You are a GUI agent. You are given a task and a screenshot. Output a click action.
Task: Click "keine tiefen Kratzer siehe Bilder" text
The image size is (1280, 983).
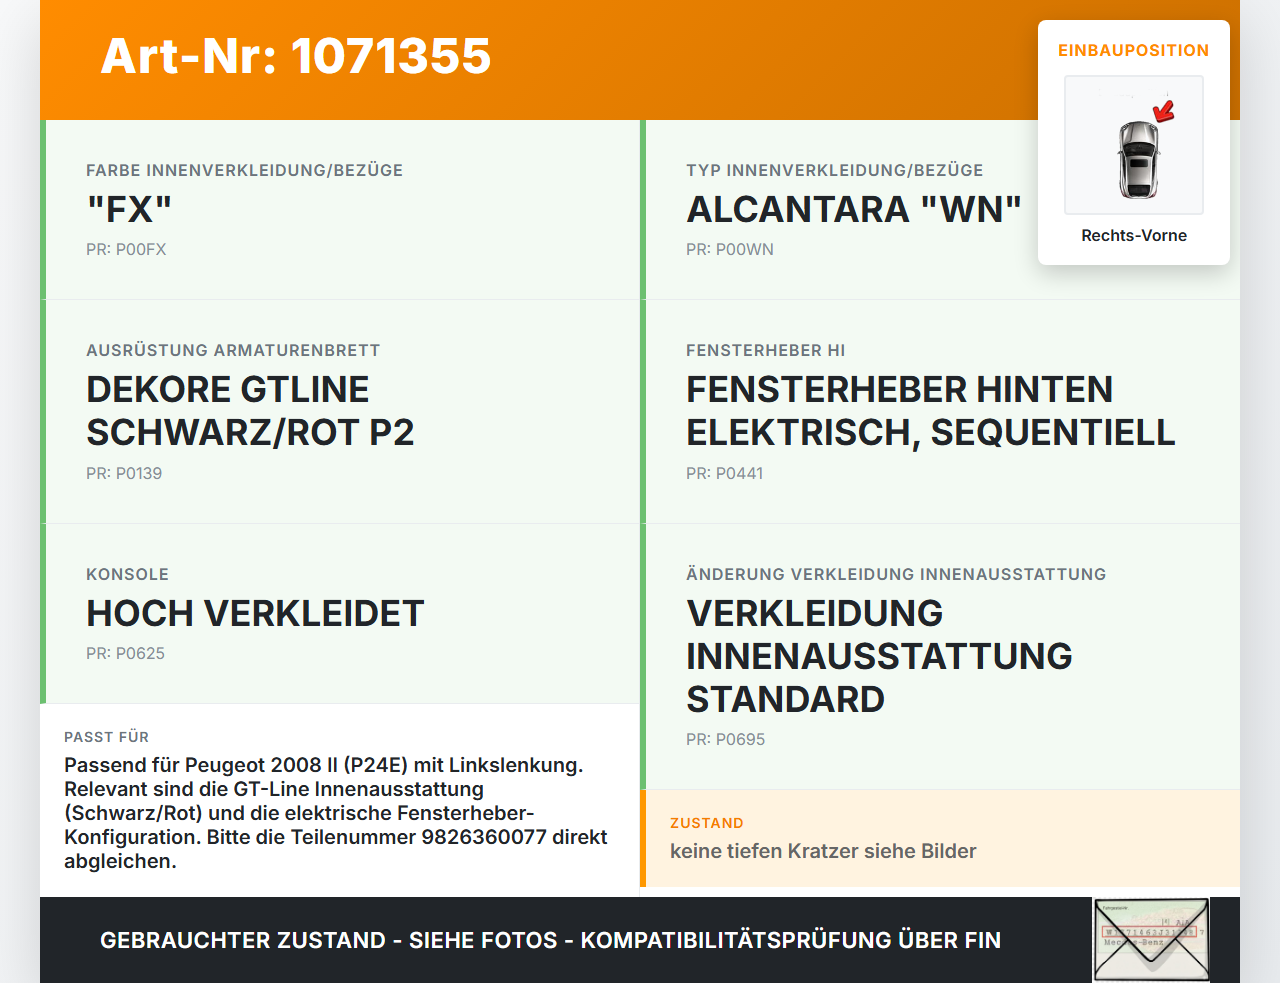tap(823, 851)
